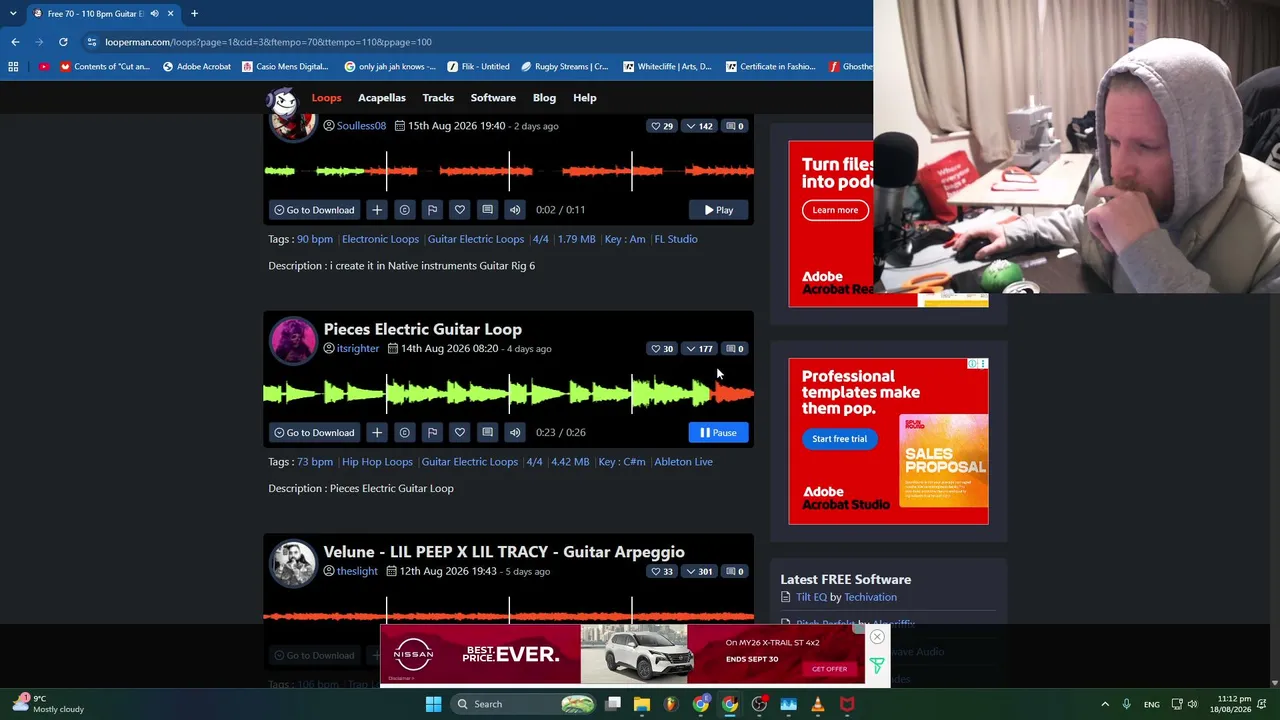The height and width of the screenshot is (720, 1280).
Task: Open the Loops menu
Action: [326, 98]
